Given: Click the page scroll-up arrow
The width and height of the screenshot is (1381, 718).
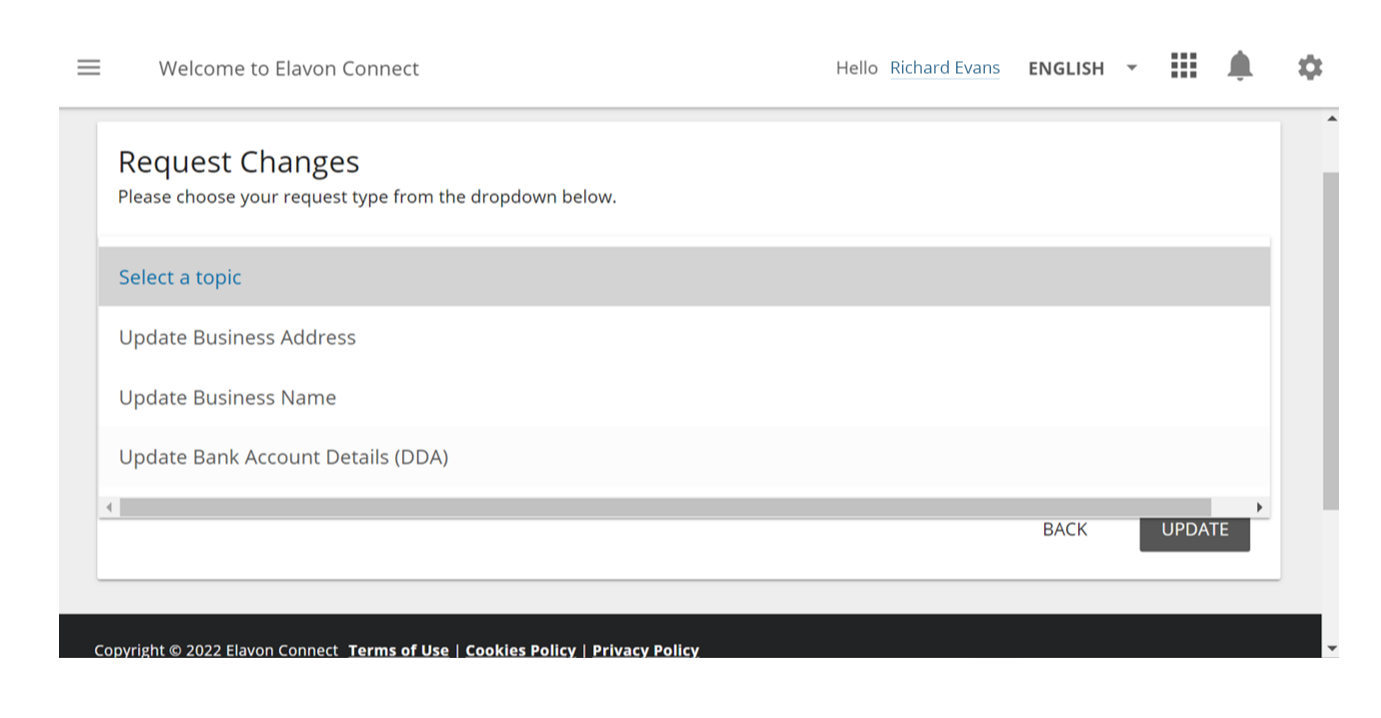Looking at the screenshot, I should 1330,119.
